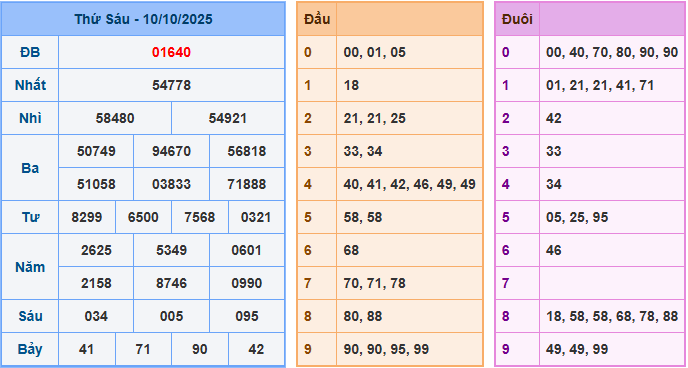Select Đuôi row value 34
Screen dimensions: 688x368
(x=554, y=184)
